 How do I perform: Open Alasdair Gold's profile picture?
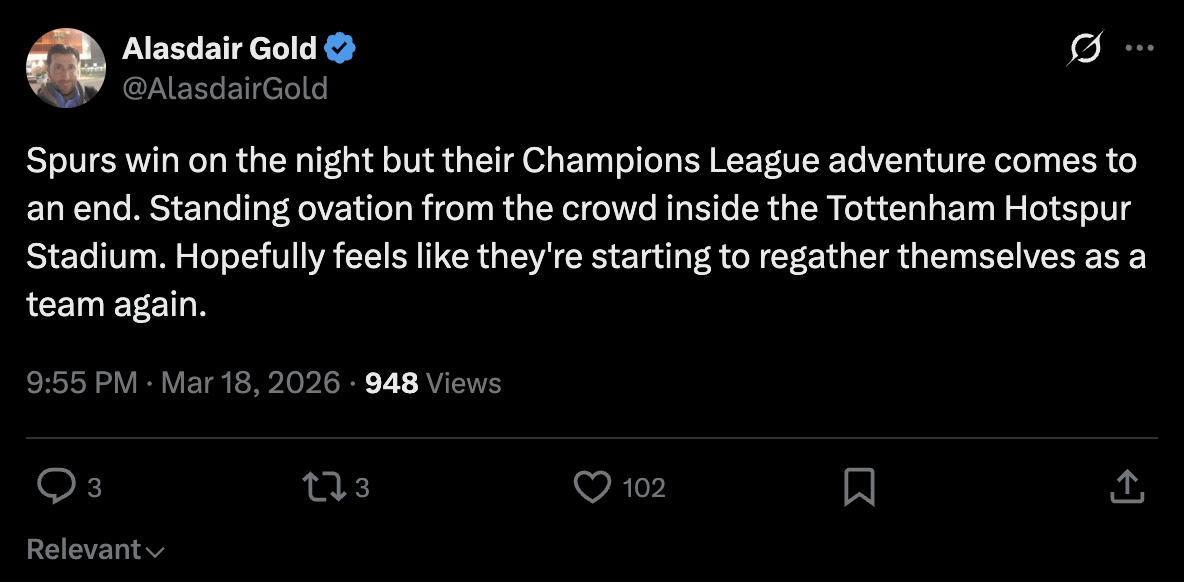(66, 68)
